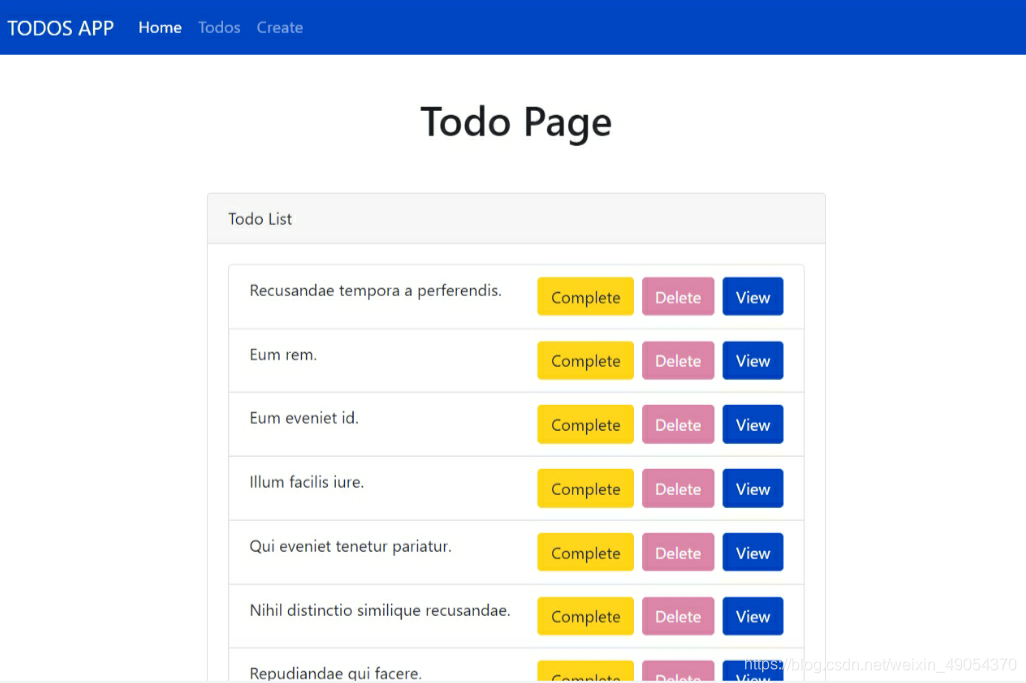Delete the 'Eum eveniet id.' todo

coord(678,424)
